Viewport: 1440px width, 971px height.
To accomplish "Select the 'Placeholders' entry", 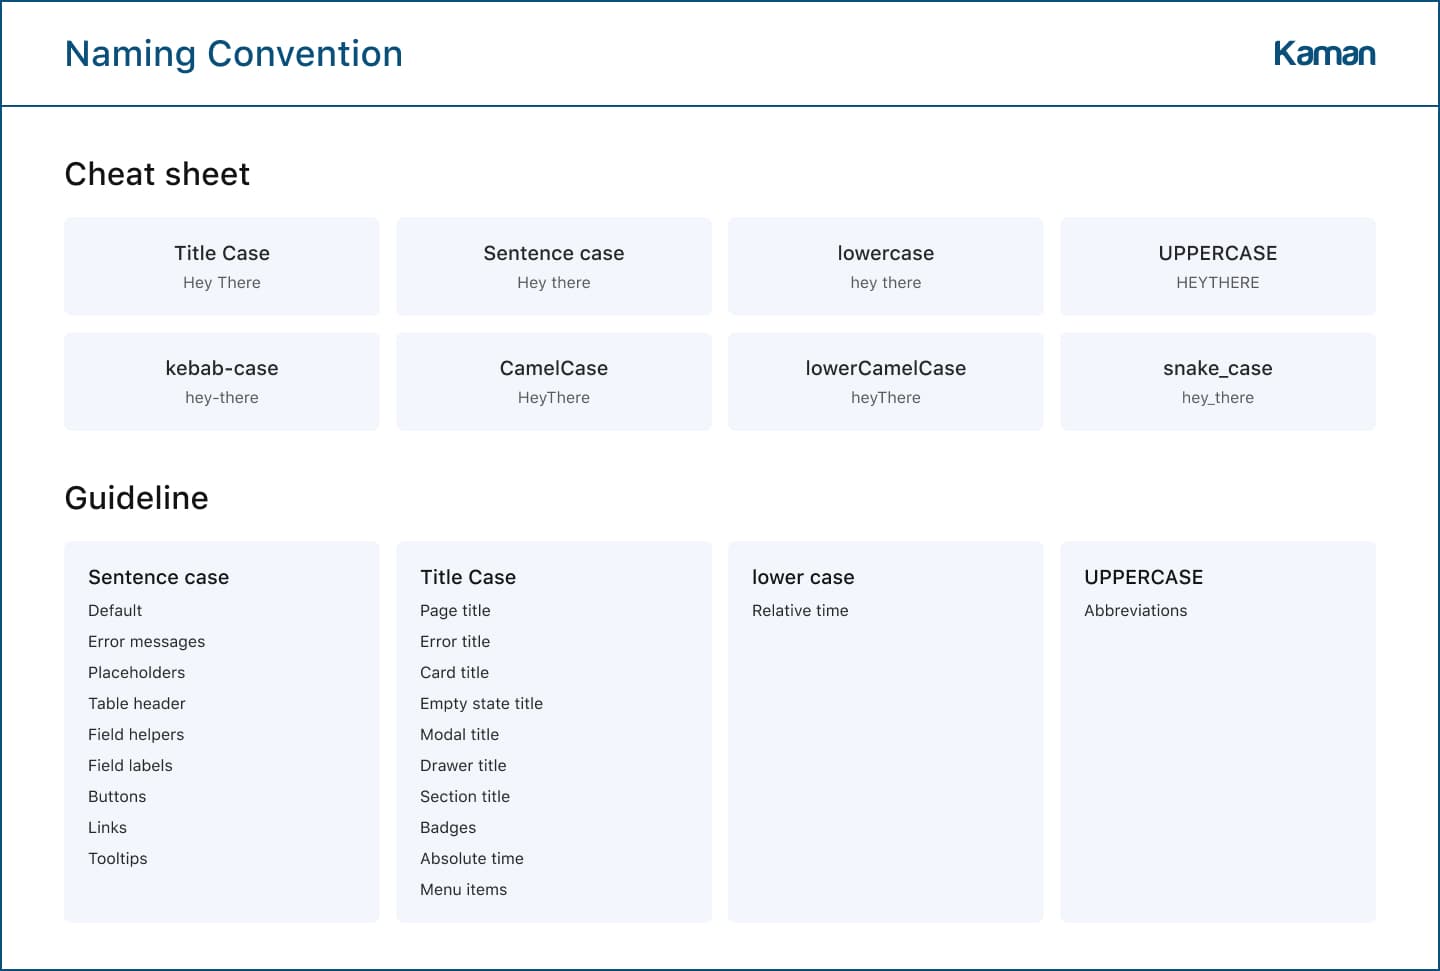I will pyautogui.click(x=137, y=673).
